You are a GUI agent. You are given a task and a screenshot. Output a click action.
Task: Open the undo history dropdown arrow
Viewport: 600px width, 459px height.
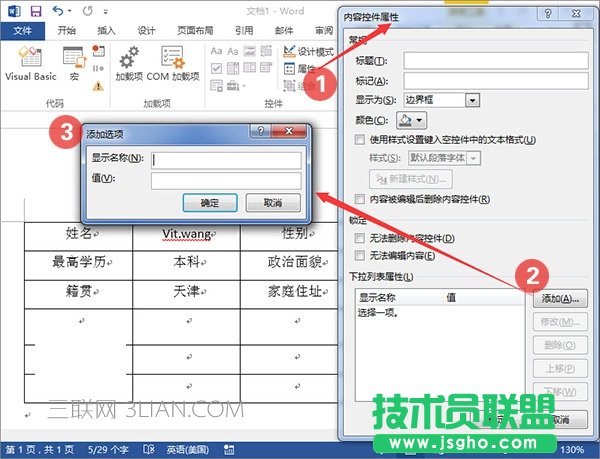(70, 11)
